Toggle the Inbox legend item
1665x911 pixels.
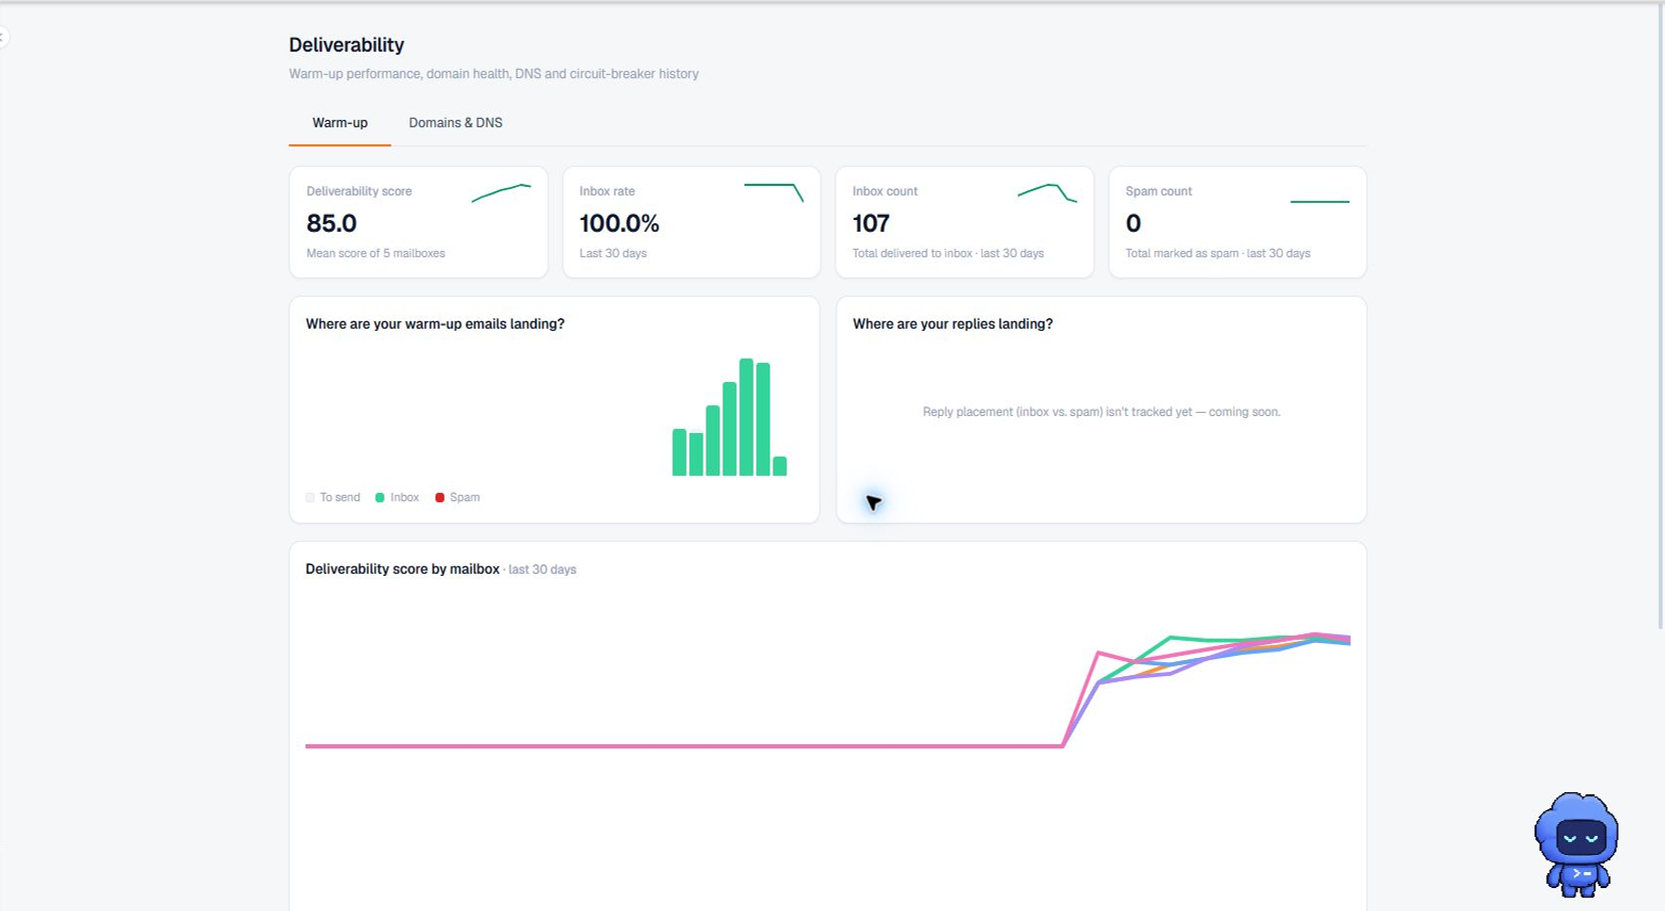click(x=397, y=497)
